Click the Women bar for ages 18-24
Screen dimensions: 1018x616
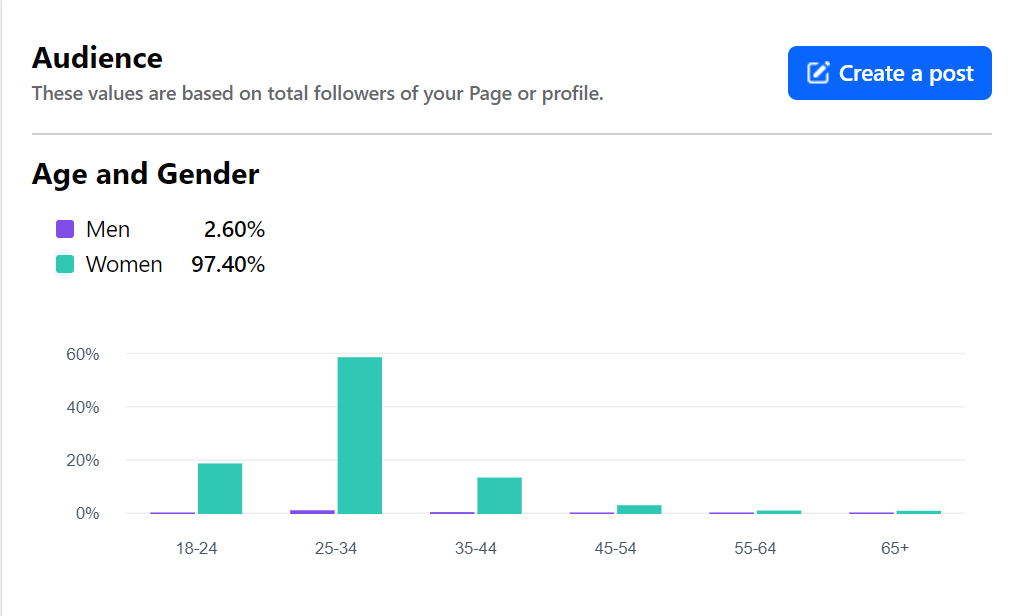[x=220, y=488]
